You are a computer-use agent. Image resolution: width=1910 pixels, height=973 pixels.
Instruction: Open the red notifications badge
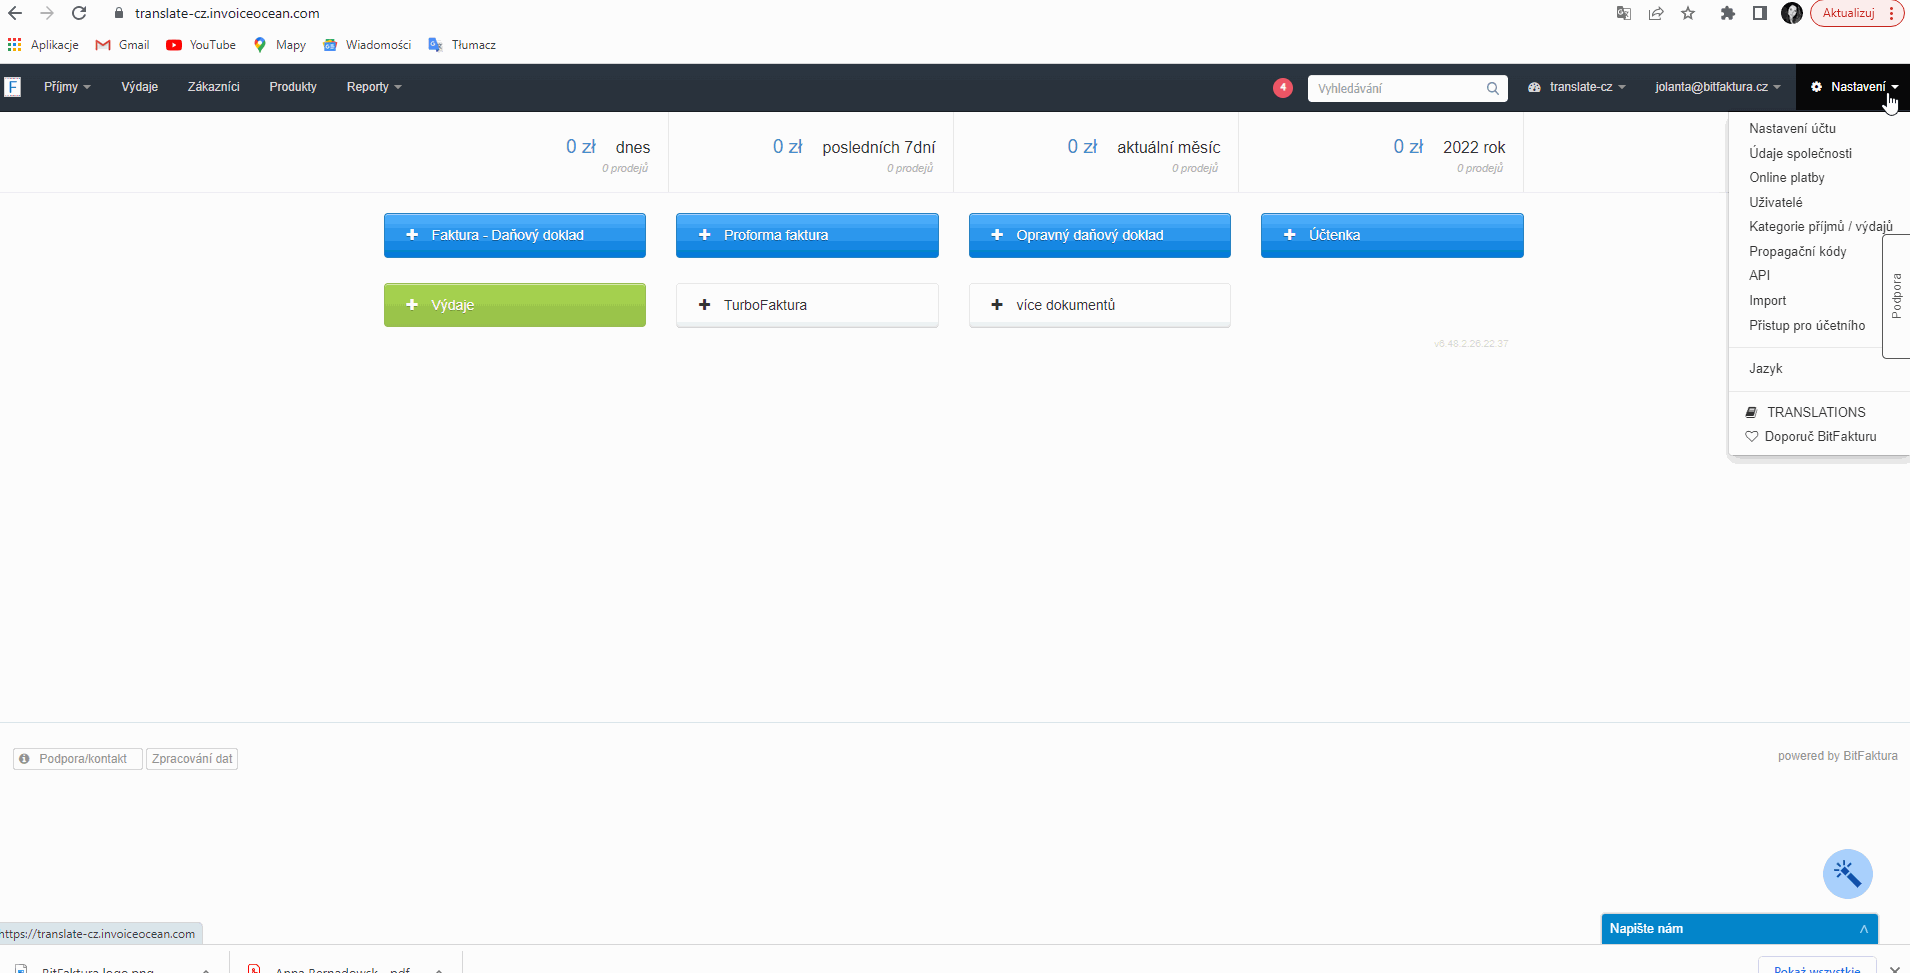[1283, 88]
